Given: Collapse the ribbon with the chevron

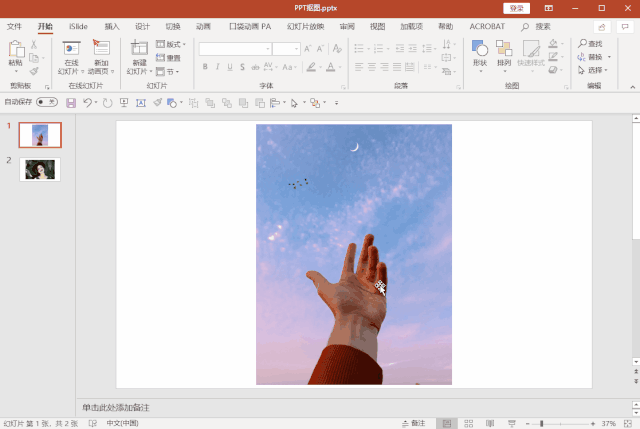Looking at the screenshot, I should click(x=632, y=87).
